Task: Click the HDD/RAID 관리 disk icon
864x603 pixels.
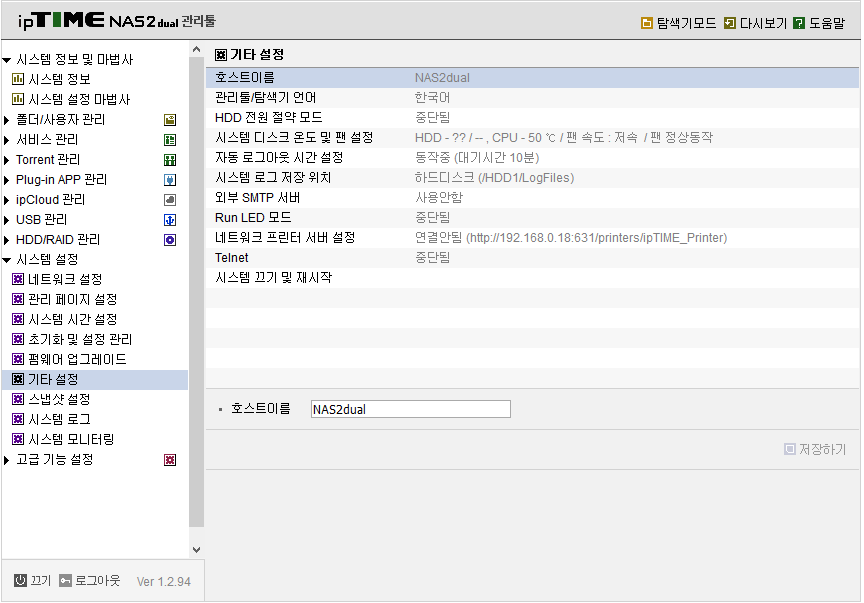Action: click(x=170, y=240)
